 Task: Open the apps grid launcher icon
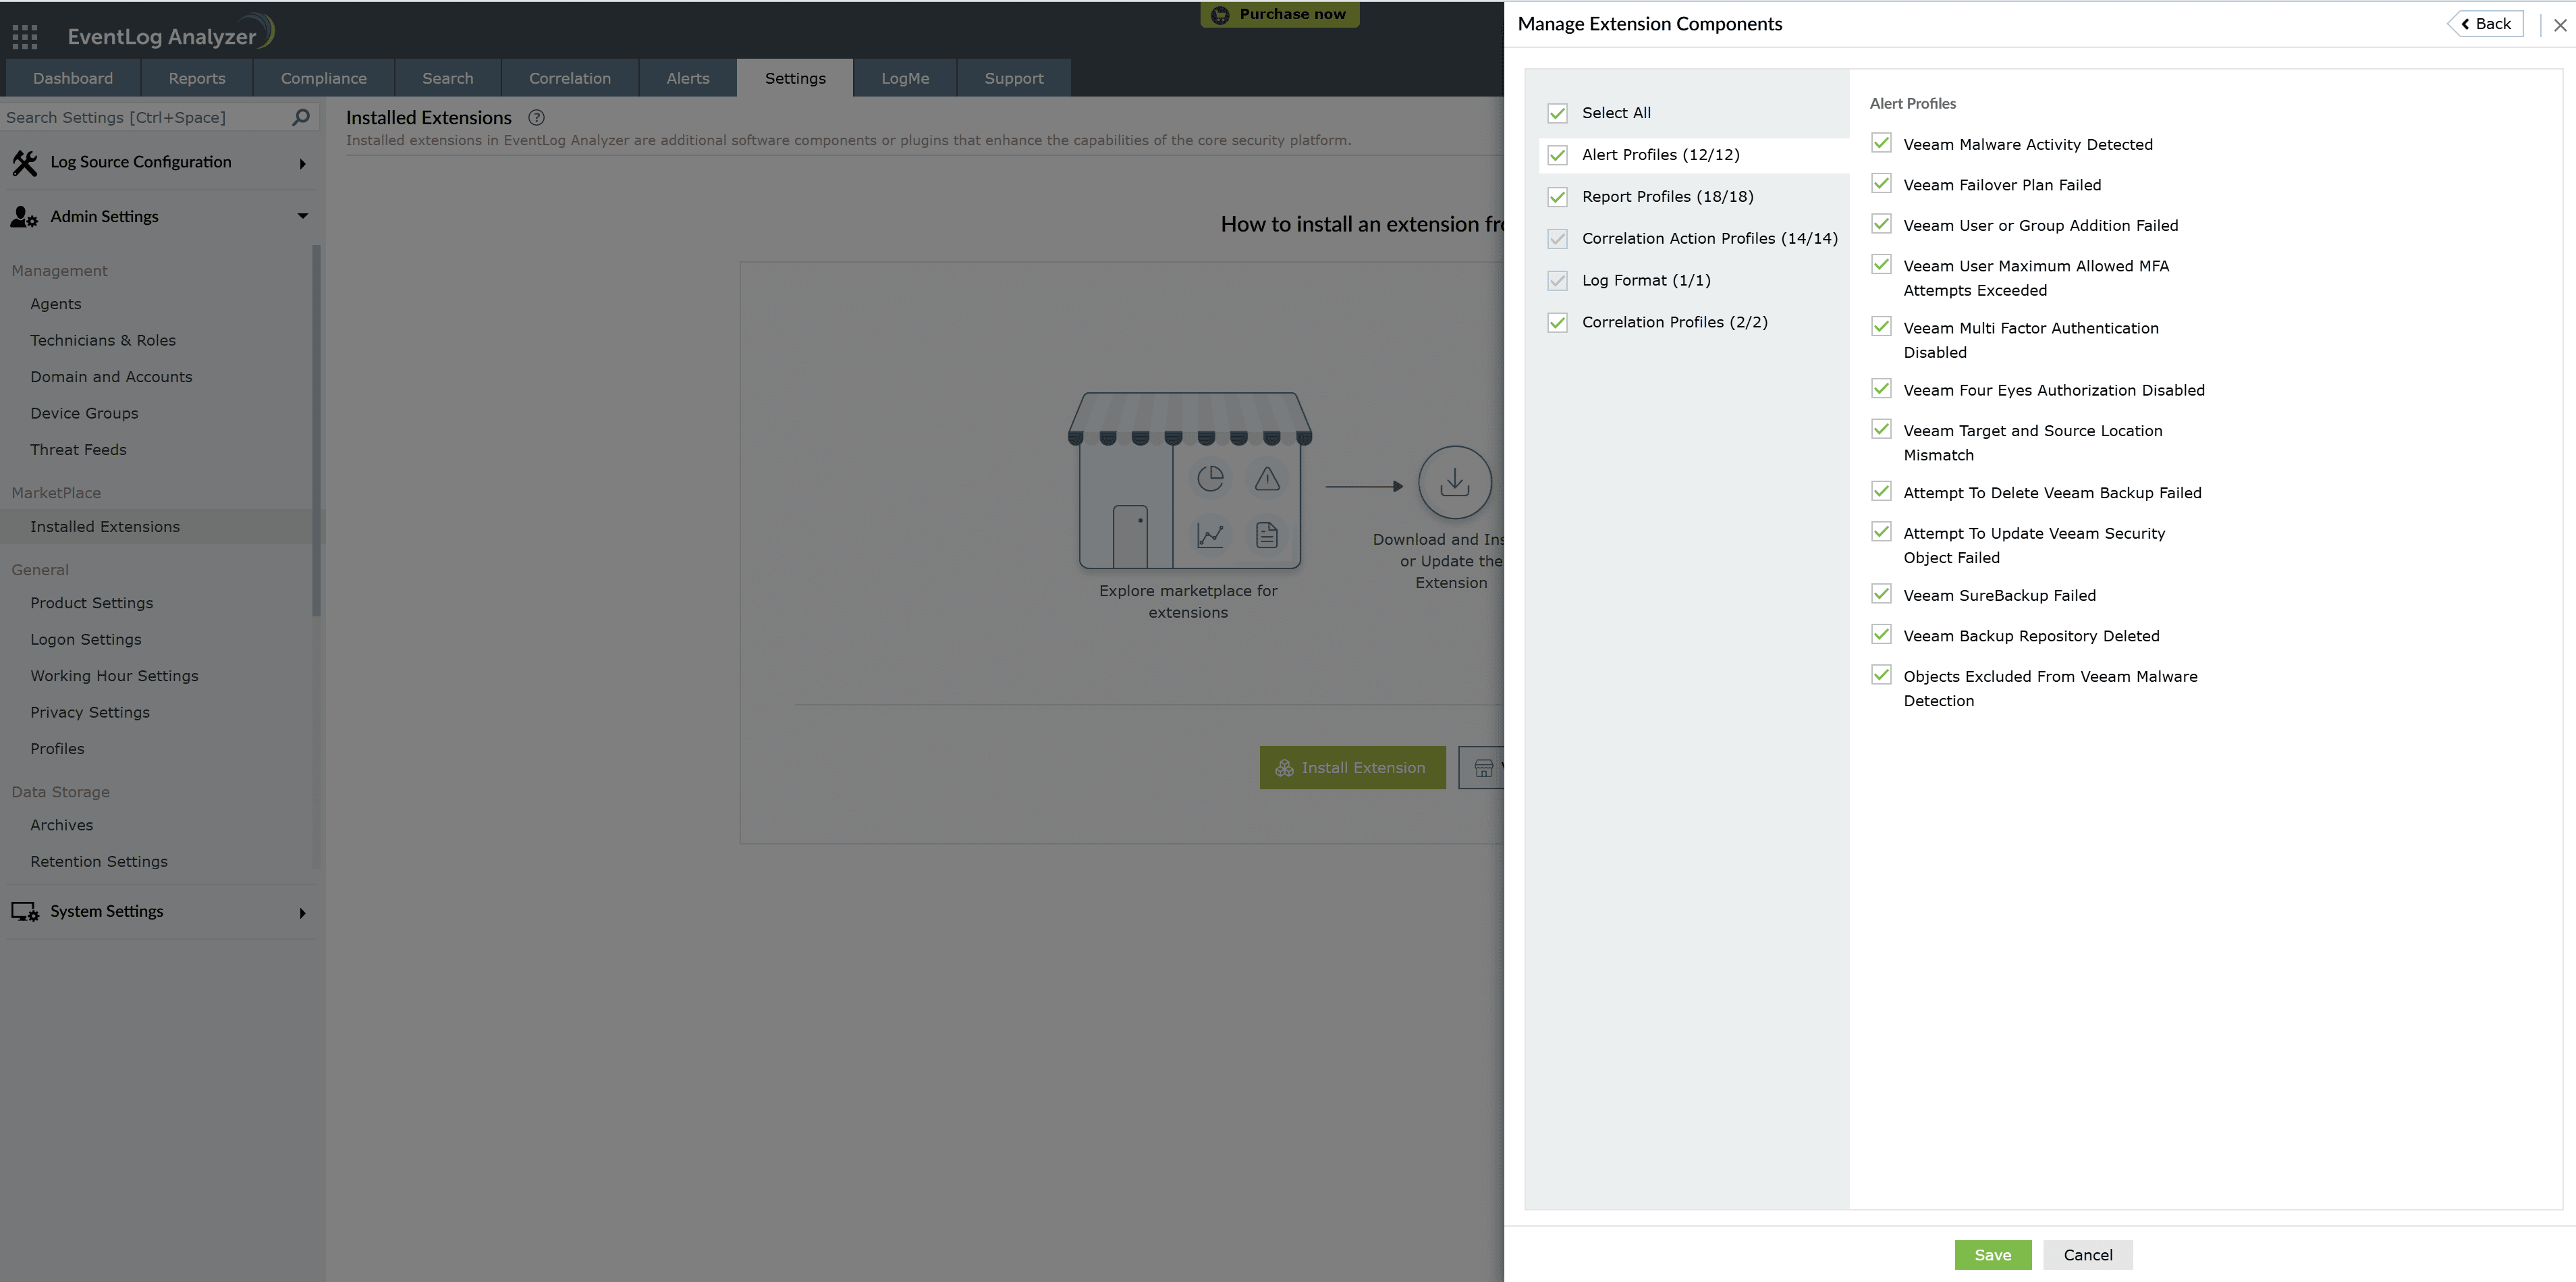click(x=25, y=37)
